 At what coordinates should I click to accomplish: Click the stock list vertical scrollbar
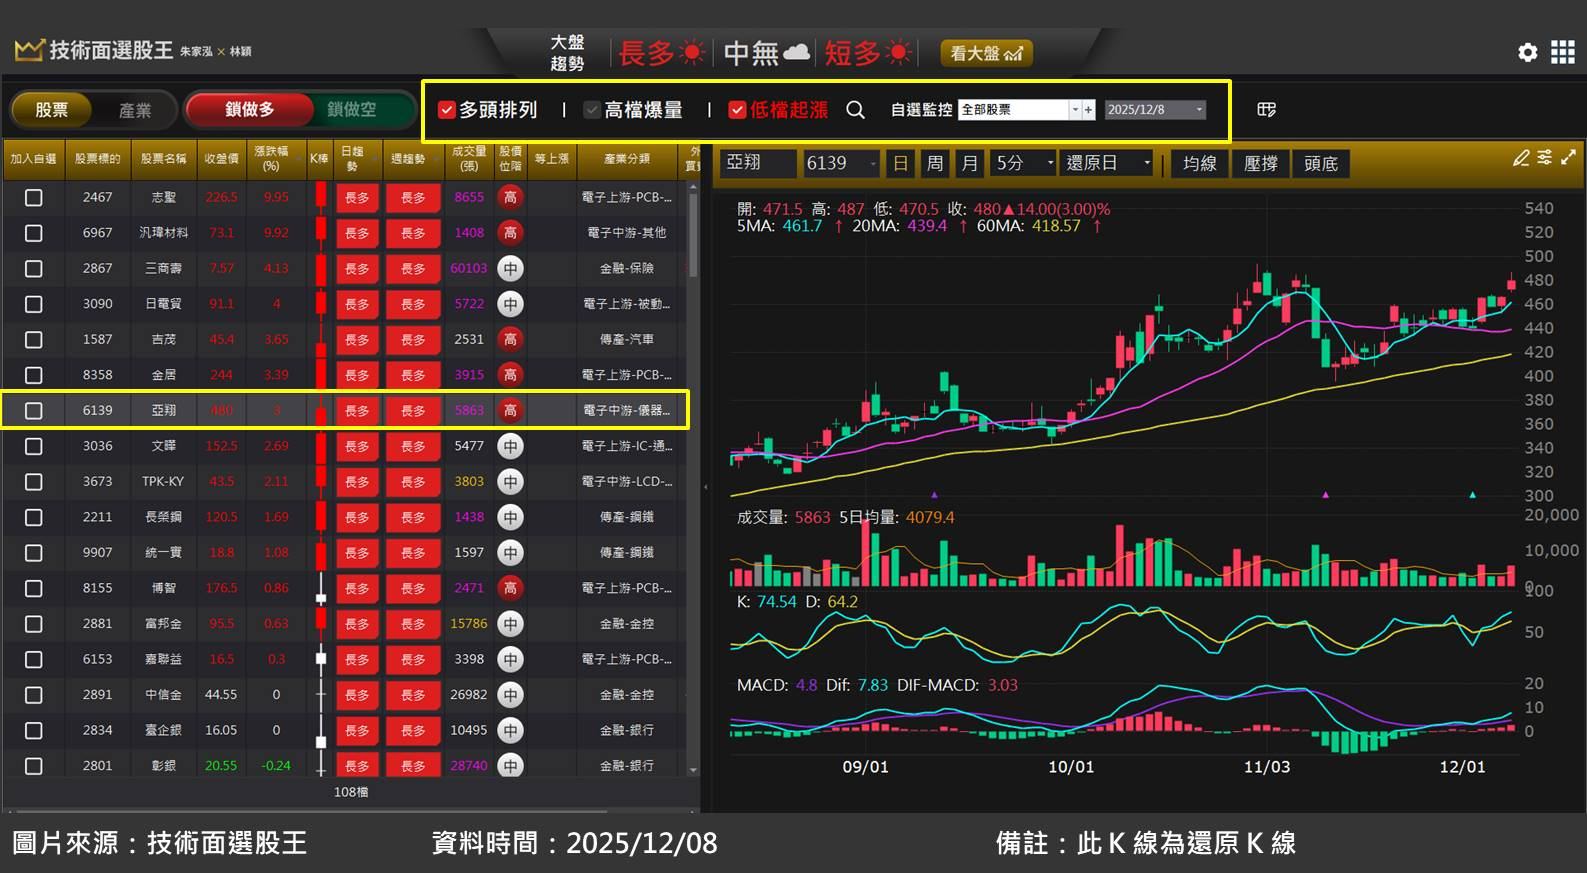click(x=694, y=235)
